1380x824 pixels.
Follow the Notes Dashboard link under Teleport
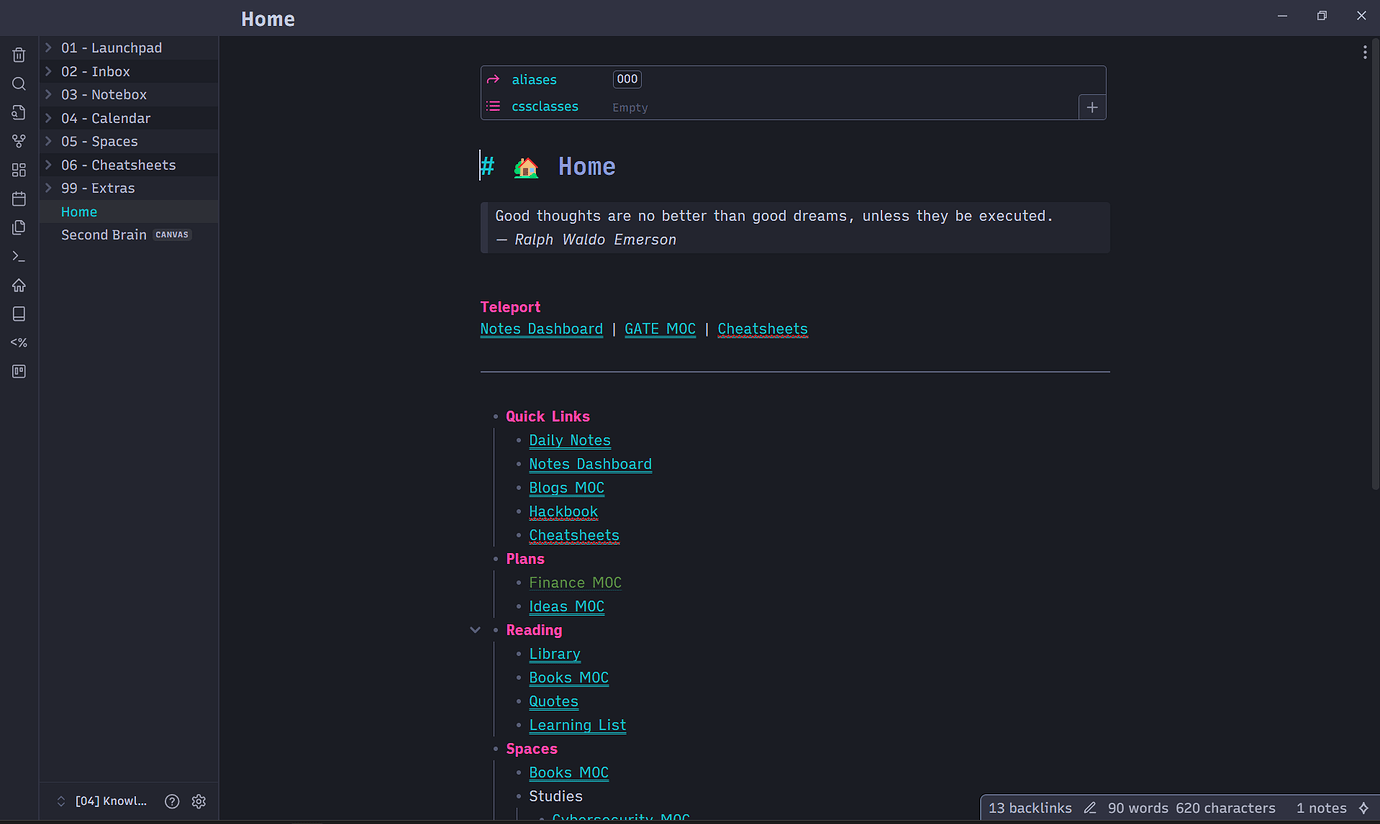point(541,329)
